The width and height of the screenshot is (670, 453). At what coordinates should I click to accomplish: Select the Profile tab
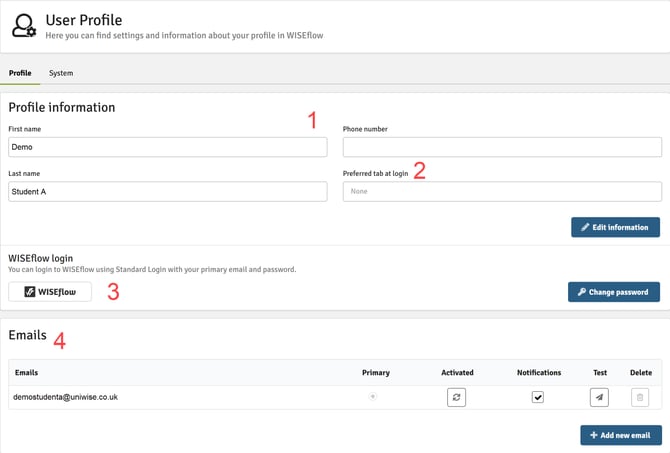(x=20, y=73)
